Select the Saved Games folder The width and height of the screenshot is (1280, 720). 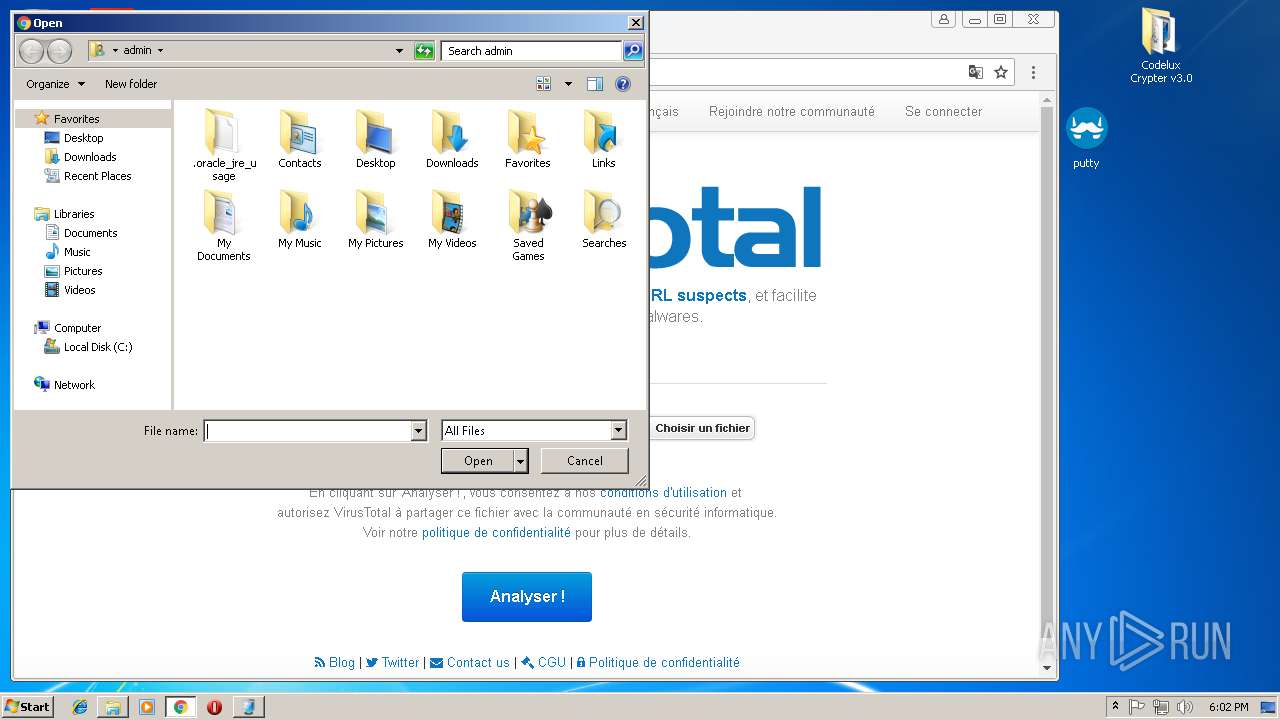[x=528, y=225]
